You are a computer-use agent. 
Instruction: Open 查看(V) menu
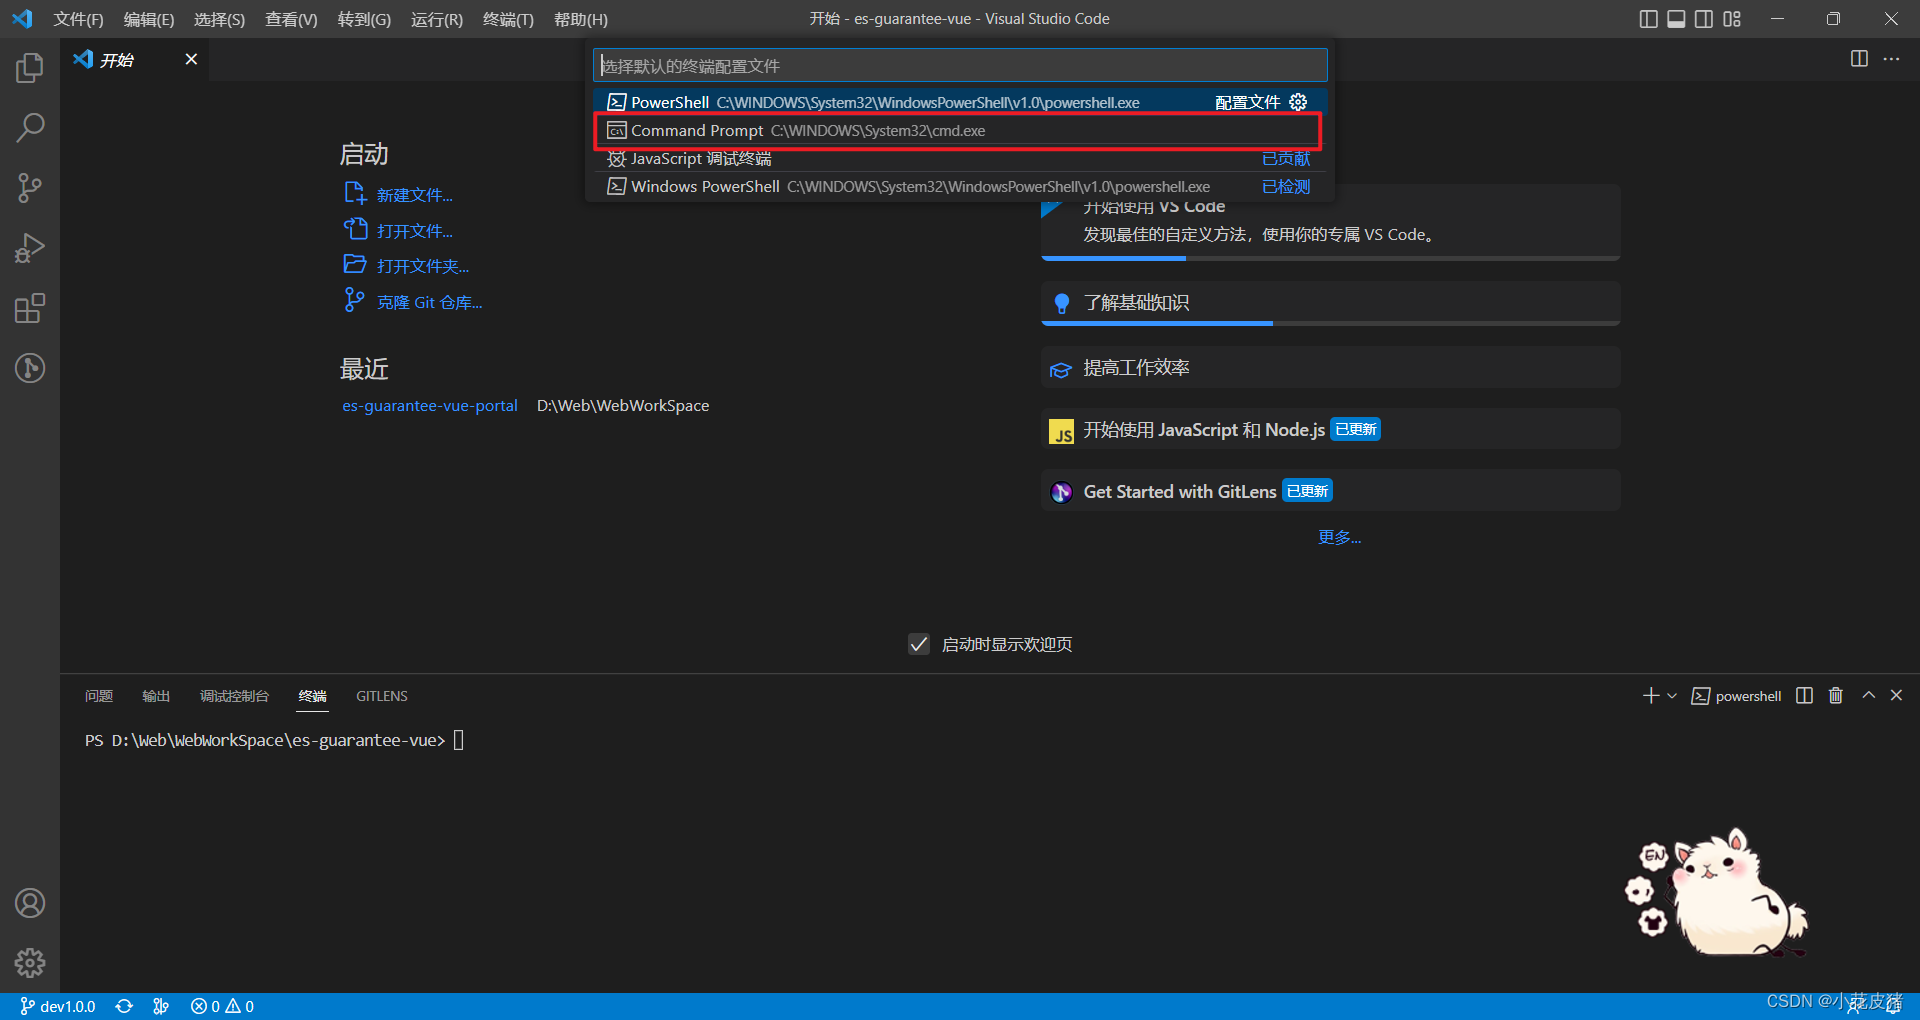[x=291, y=19]
